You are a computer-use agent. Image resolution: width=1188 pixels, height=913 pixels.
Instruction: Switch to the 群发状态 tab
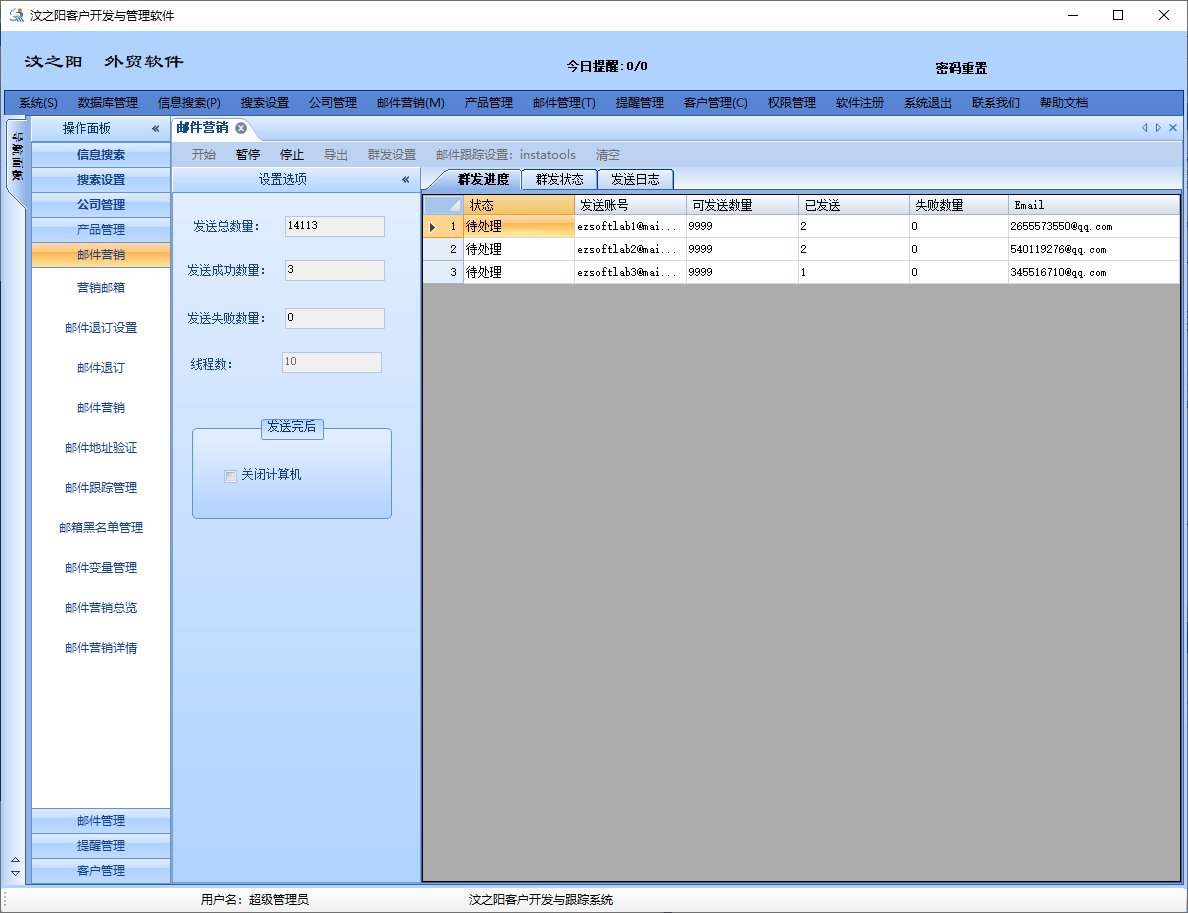[x=559, y=179]
